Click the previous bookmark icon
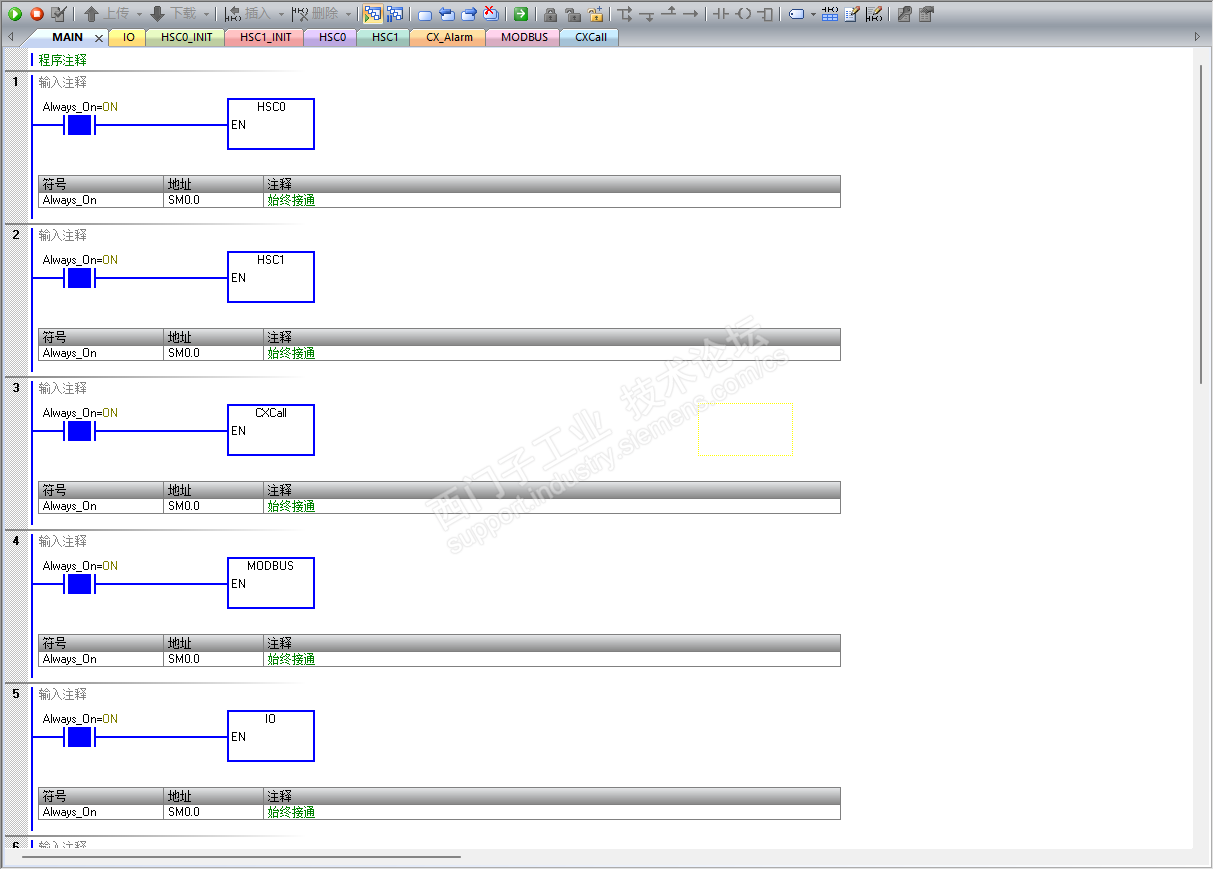 click(446, 14)
